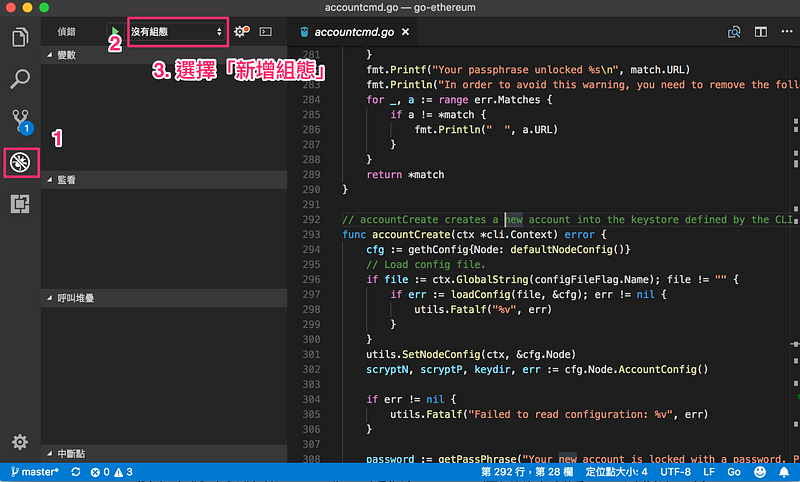Open the 沒有組態 configuration dropdown
The width and height of the screenshot is (800, 482).
click(177, 32)
